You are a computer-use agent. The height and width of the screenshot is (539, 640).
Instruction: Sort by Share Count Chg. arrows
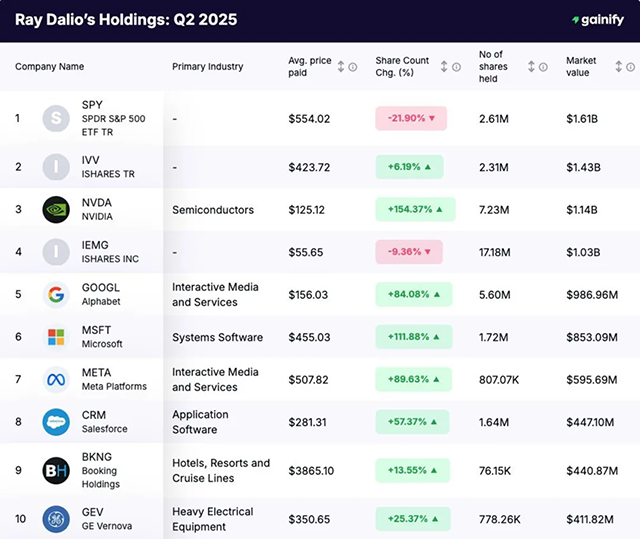click(x=441, y=67)
